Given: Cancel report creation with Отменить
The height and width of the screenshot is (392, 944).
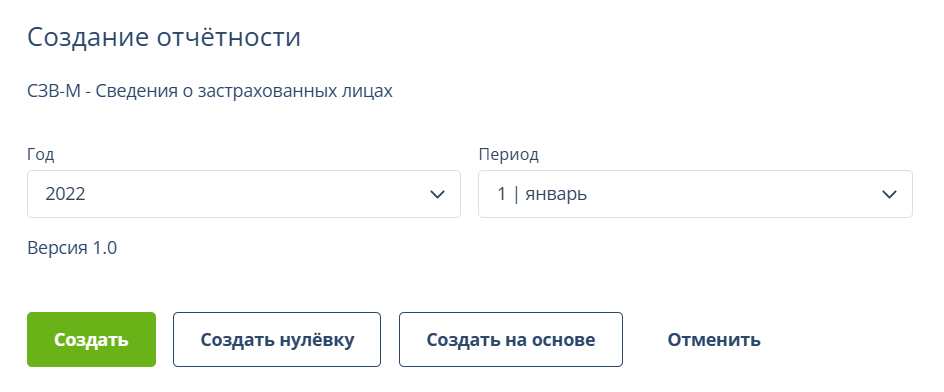Looking at the screenshot, I should pyautogui.click(x=713, y=340).
